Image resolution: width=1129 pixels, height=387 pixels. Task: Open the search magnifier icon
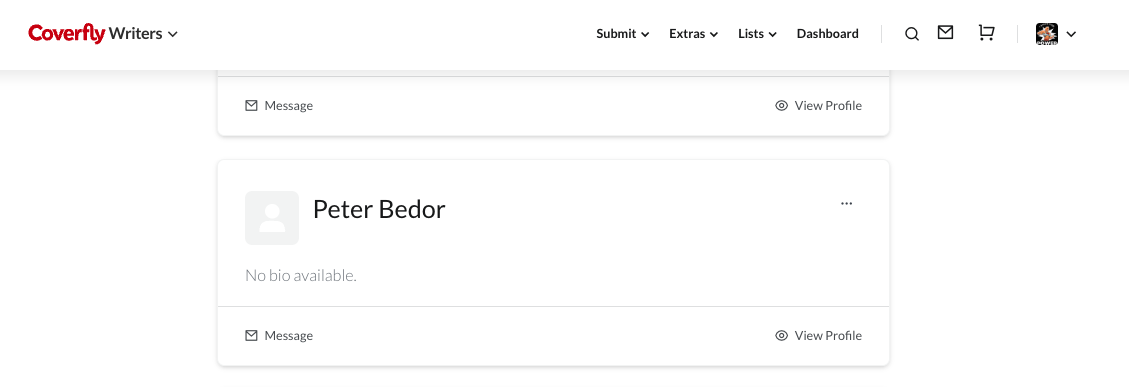pyautogui.click(x=912, y=34)
